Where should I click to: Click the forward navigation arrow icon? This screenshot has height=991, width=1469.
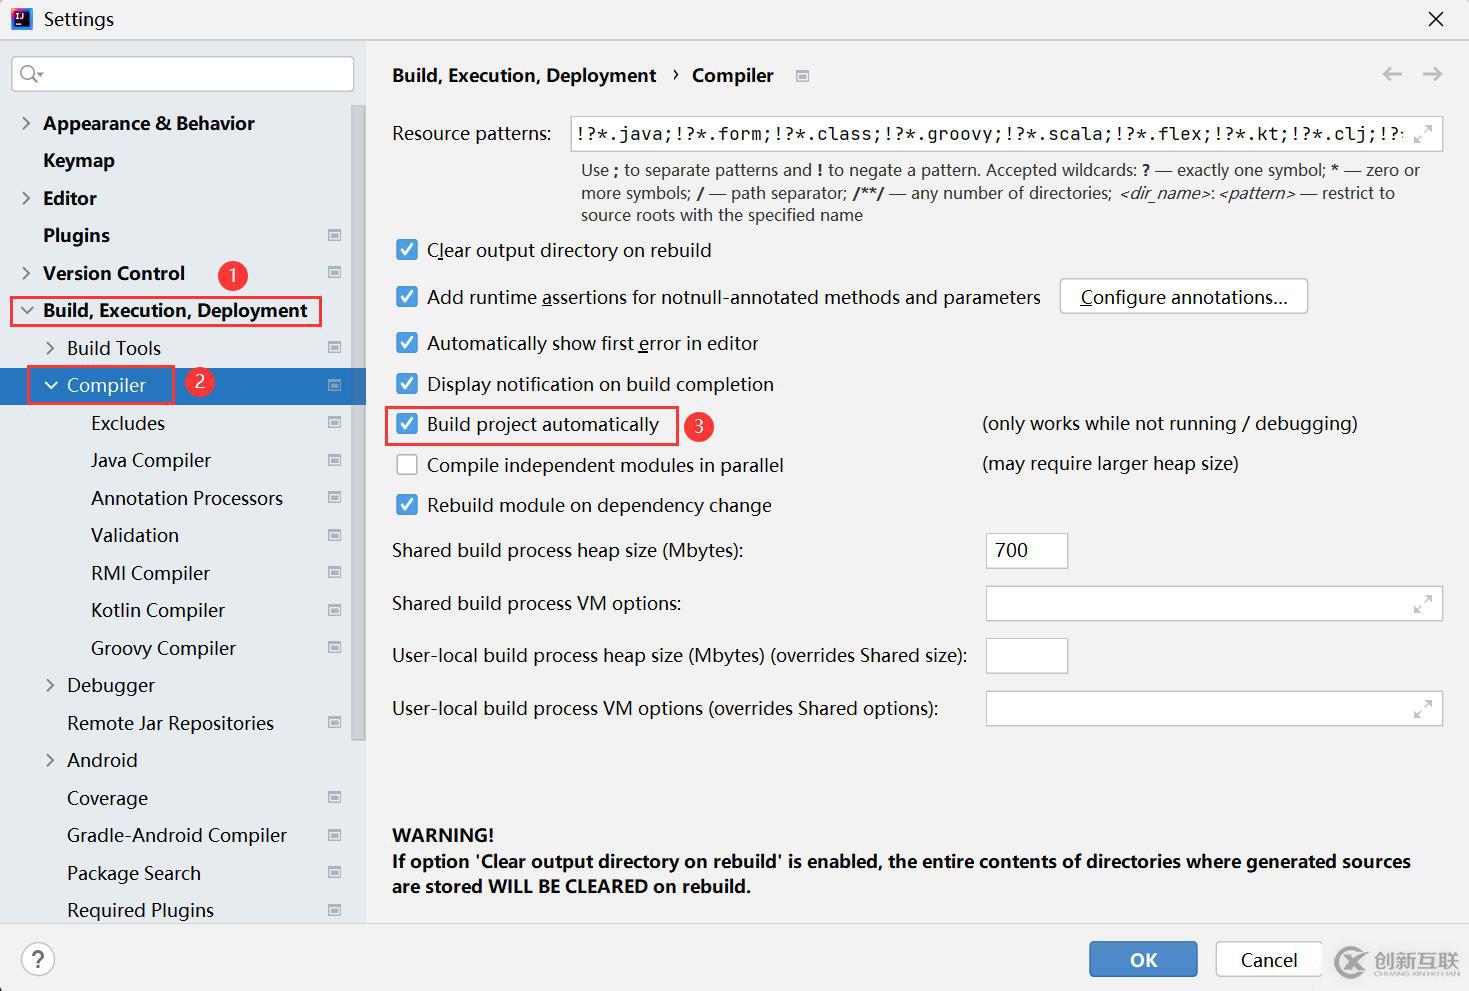click(x=1432, y=75)
